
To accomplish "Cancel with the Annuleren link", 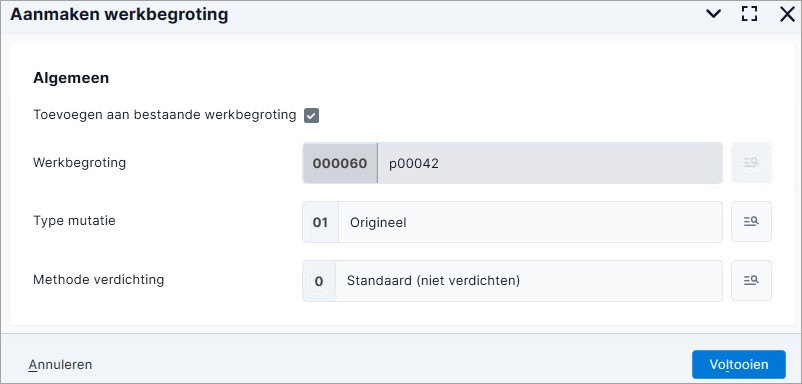I will (60, 365).
